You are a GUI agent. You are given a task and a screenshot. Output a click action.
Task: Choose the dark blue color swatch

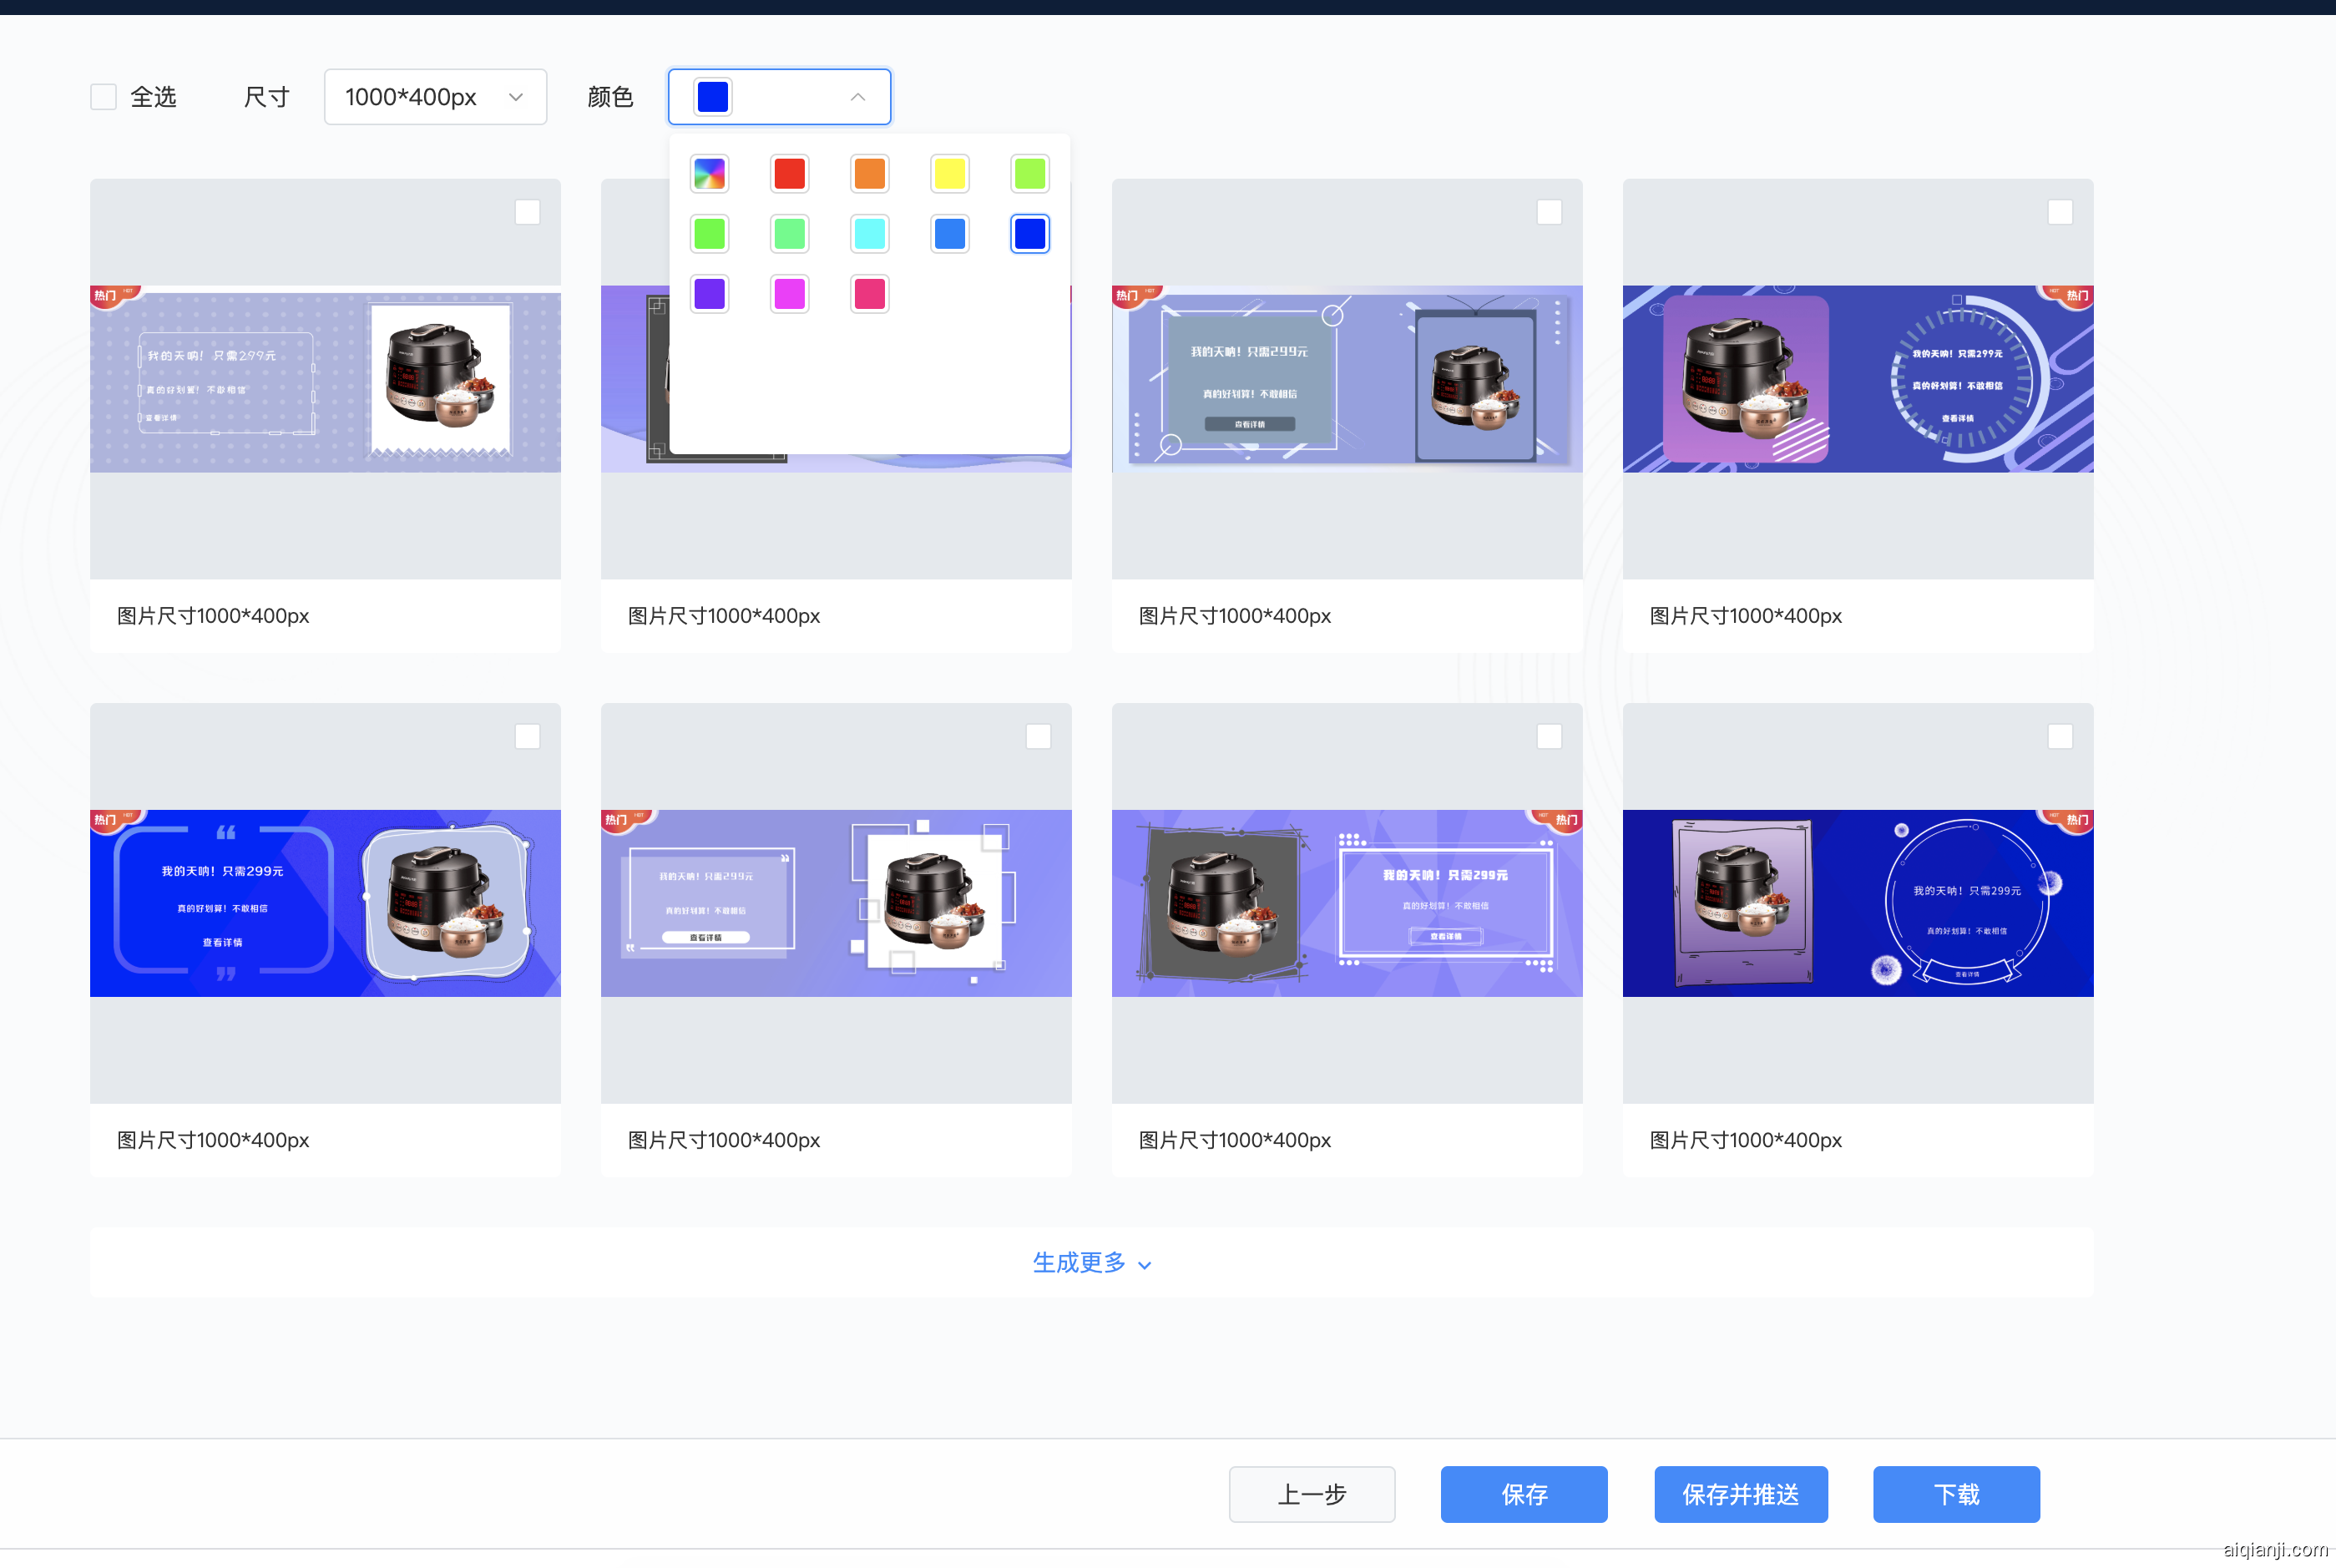pos(1029,234)
